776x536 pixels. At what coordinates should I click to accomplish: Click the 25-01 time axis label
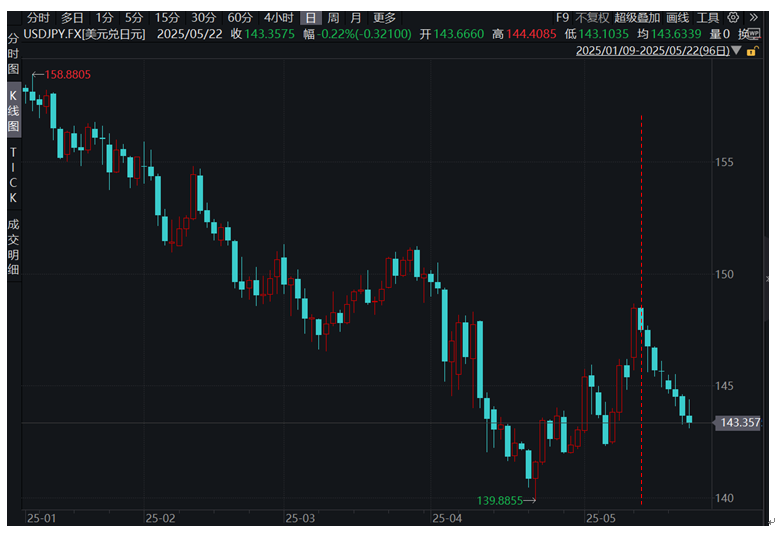[42, 518]
